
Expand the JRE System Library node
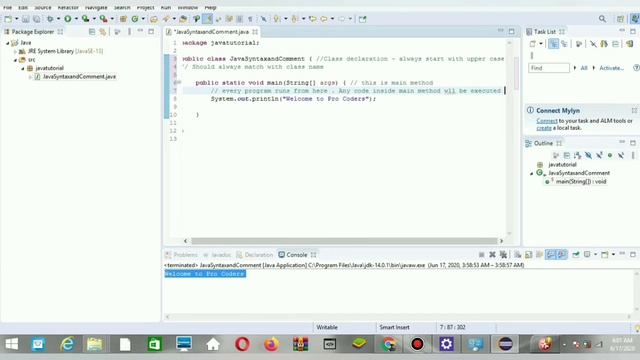pyautogui.click(x=15, y=51)
